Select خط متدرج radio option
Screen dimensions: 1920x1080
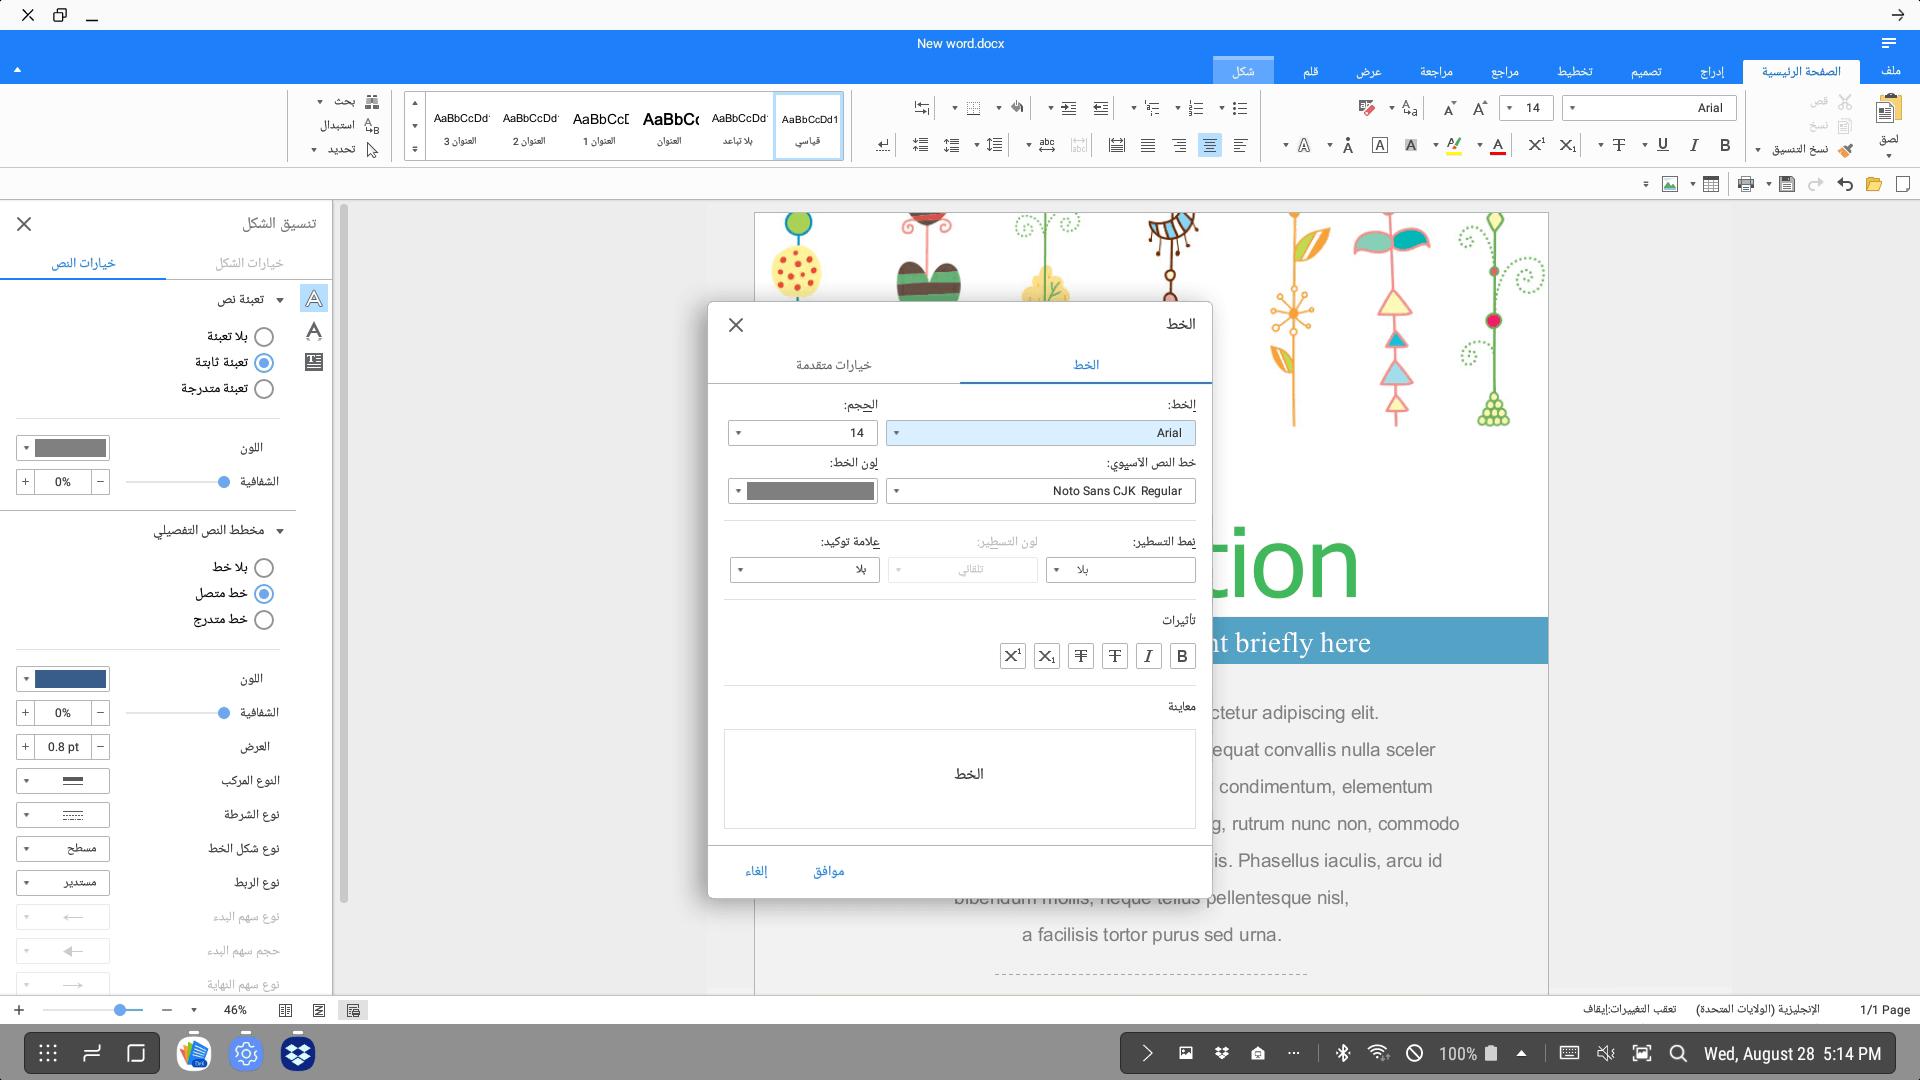pyautogui.click(x=264, y=620)
